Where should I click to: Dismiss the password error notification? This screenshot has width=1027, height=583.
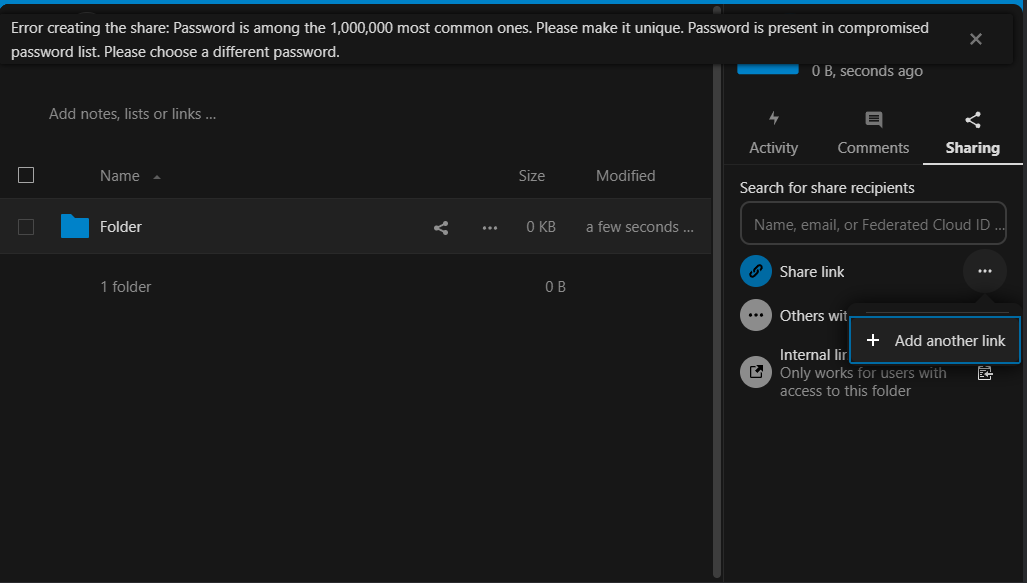975,39
